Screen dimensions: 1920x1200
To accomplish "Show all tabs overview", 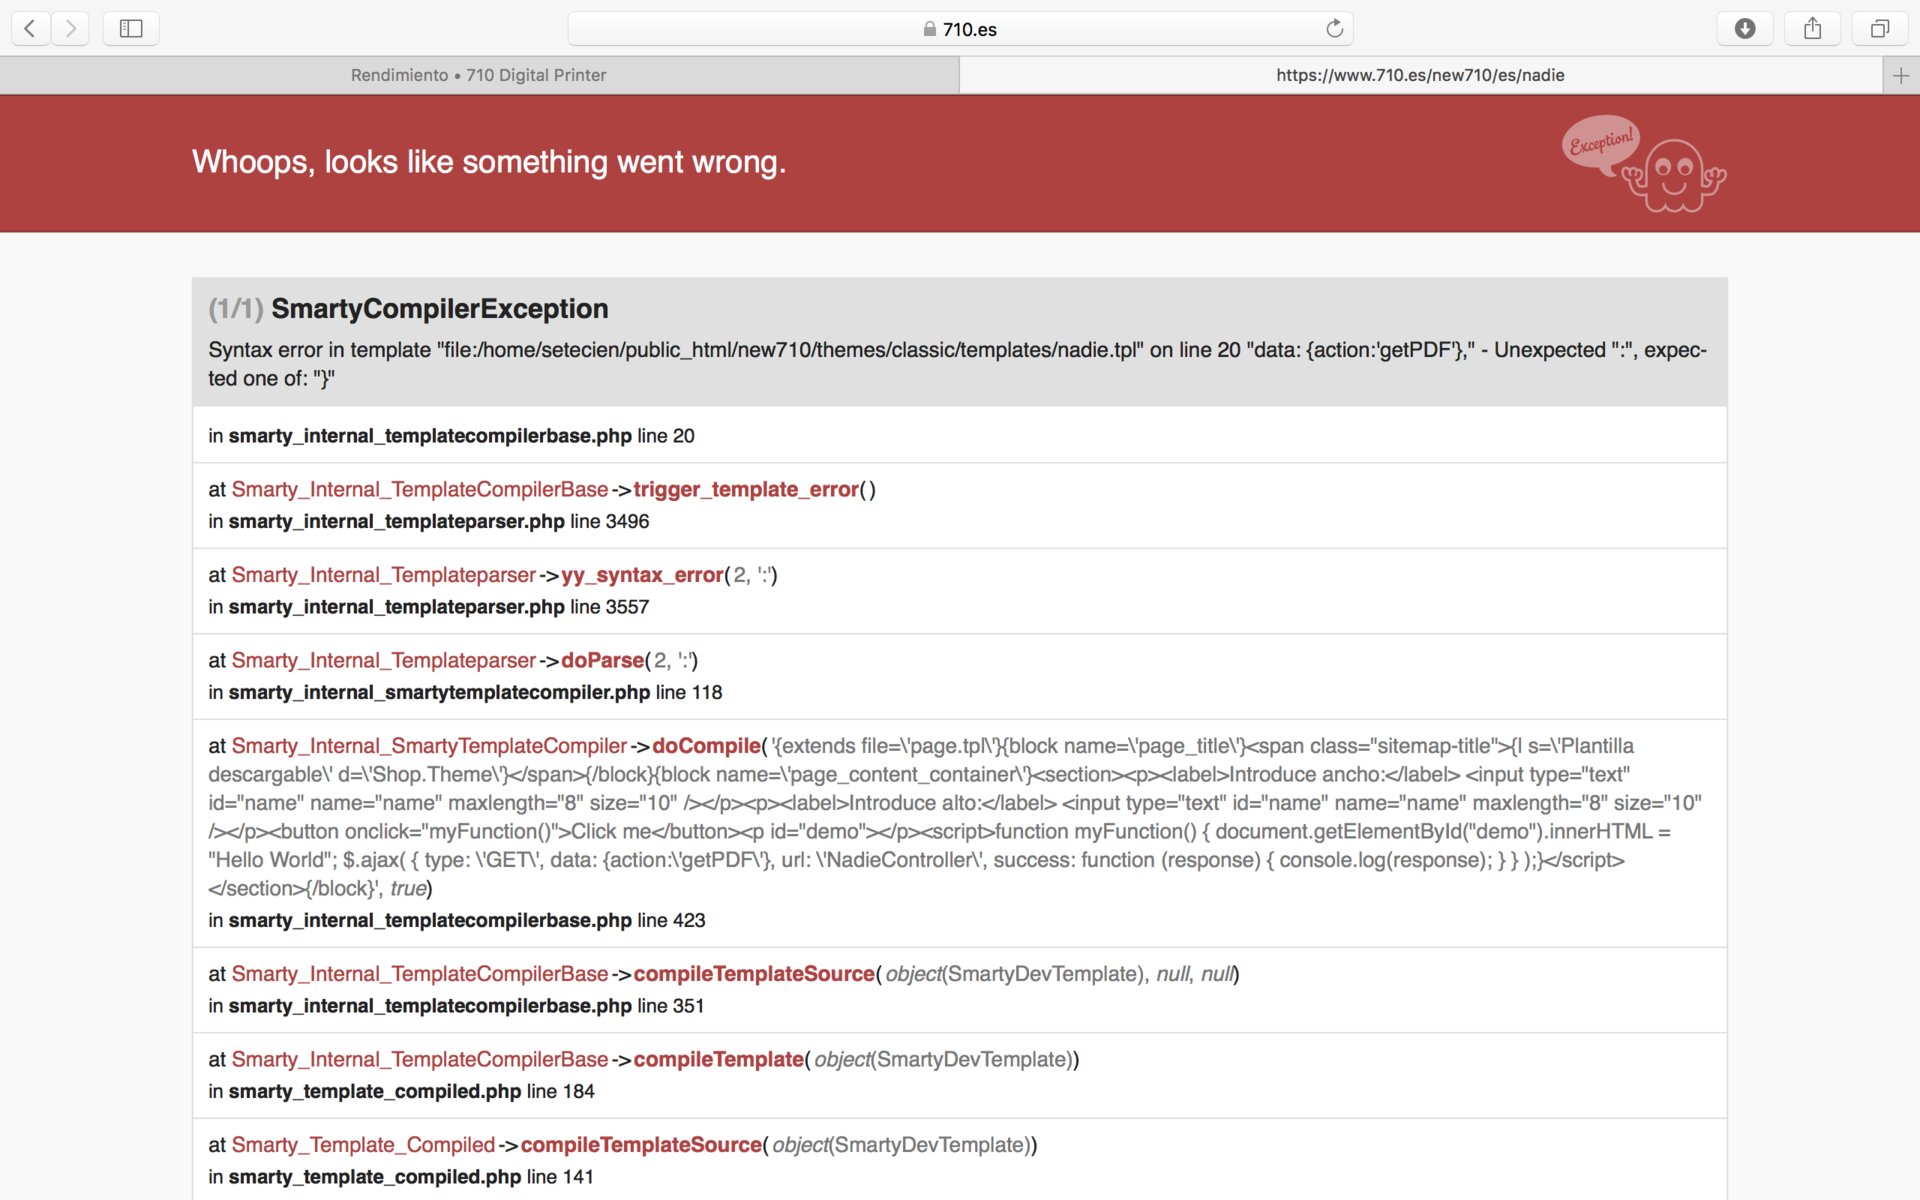I will 1879,29.
